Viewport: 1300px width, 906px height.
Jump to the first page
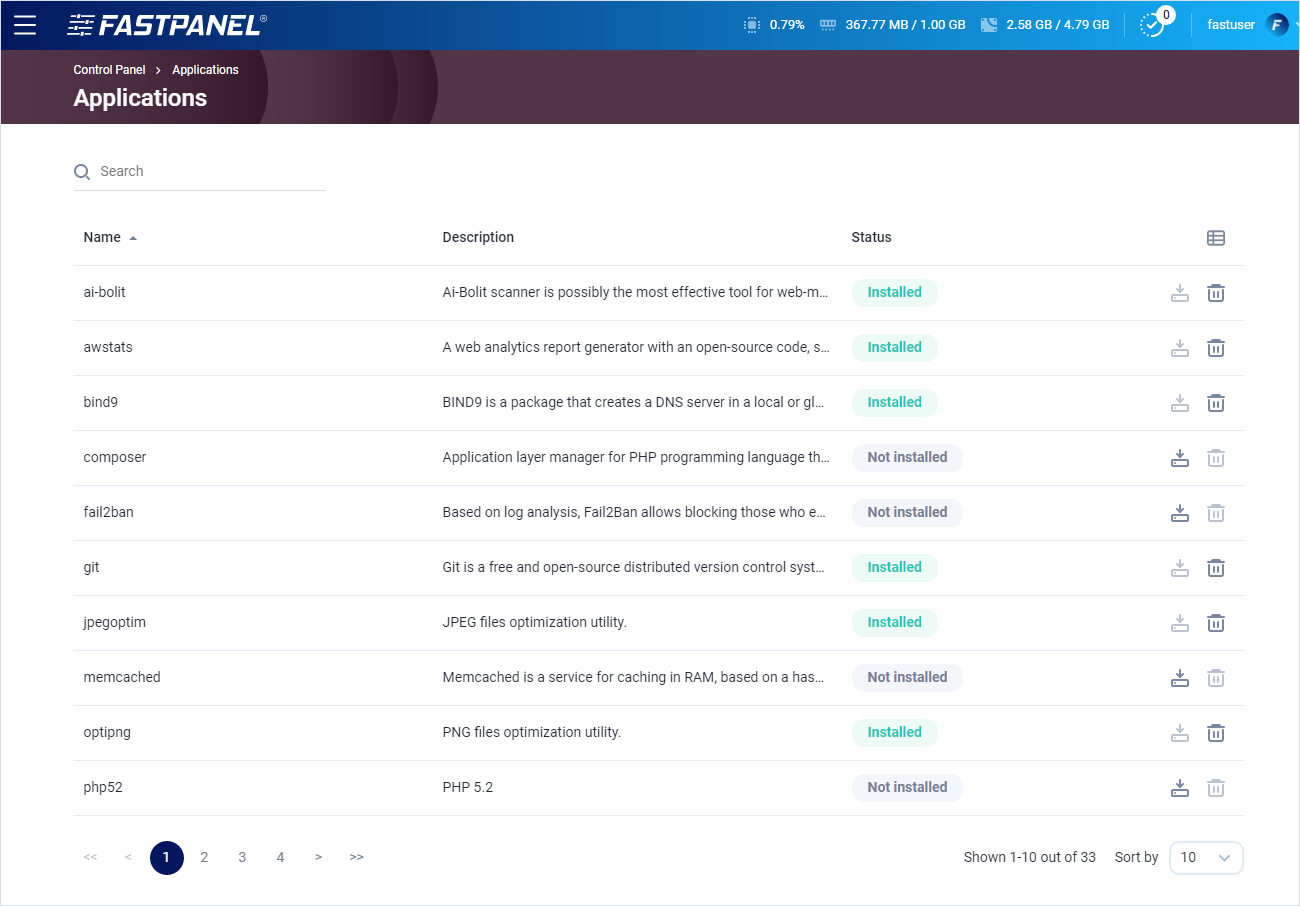tap(90, 857)
